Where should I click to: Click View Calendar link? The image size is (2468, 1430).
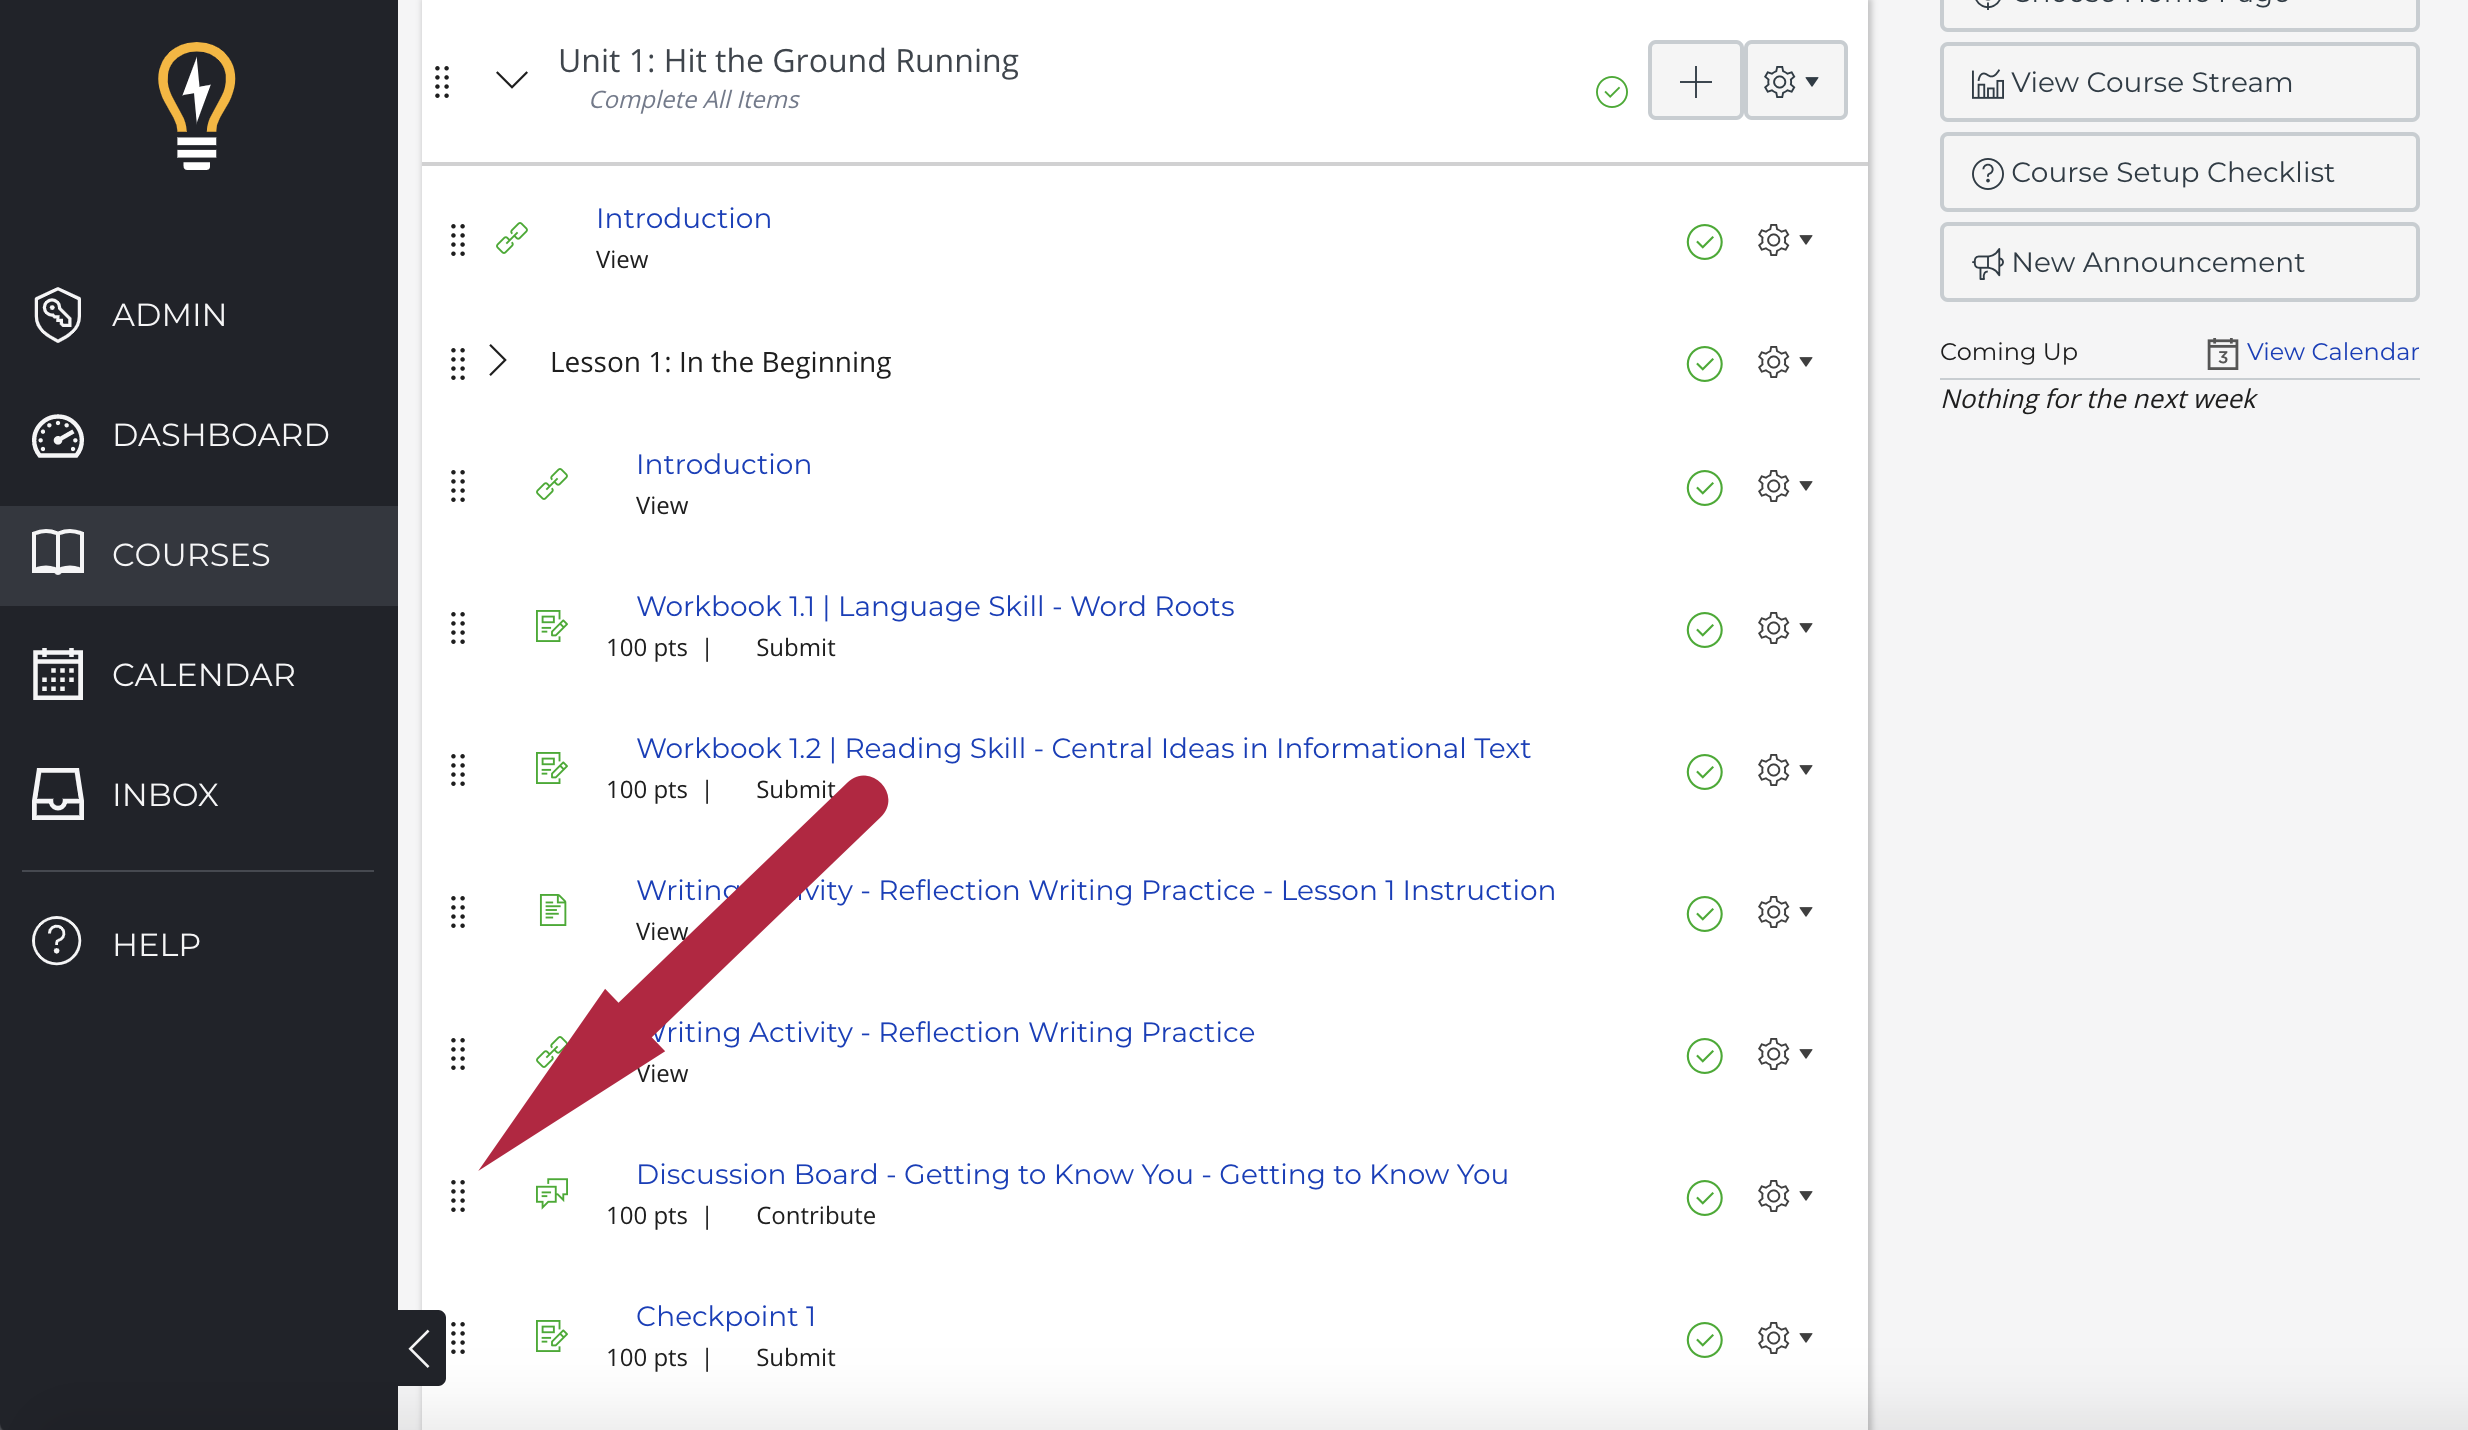click(x=2332, y=352)
